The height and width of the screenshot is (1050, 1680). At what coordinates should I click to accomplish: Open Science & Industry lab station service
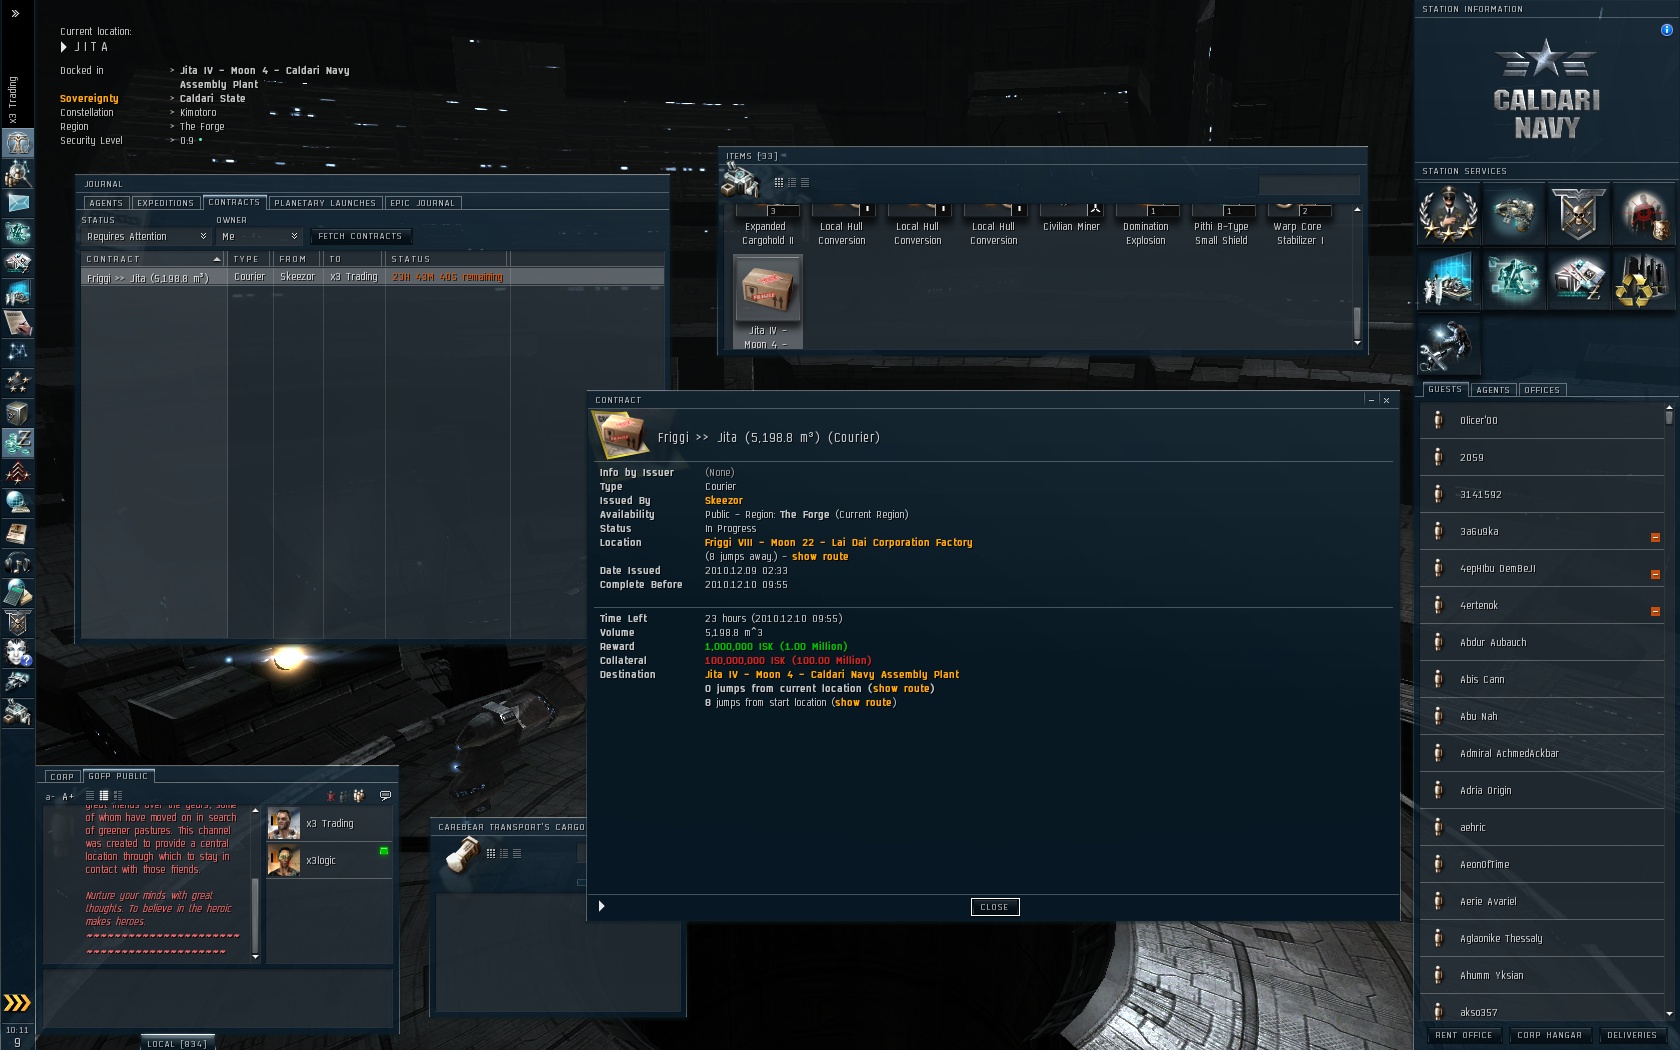point(1448,279)
